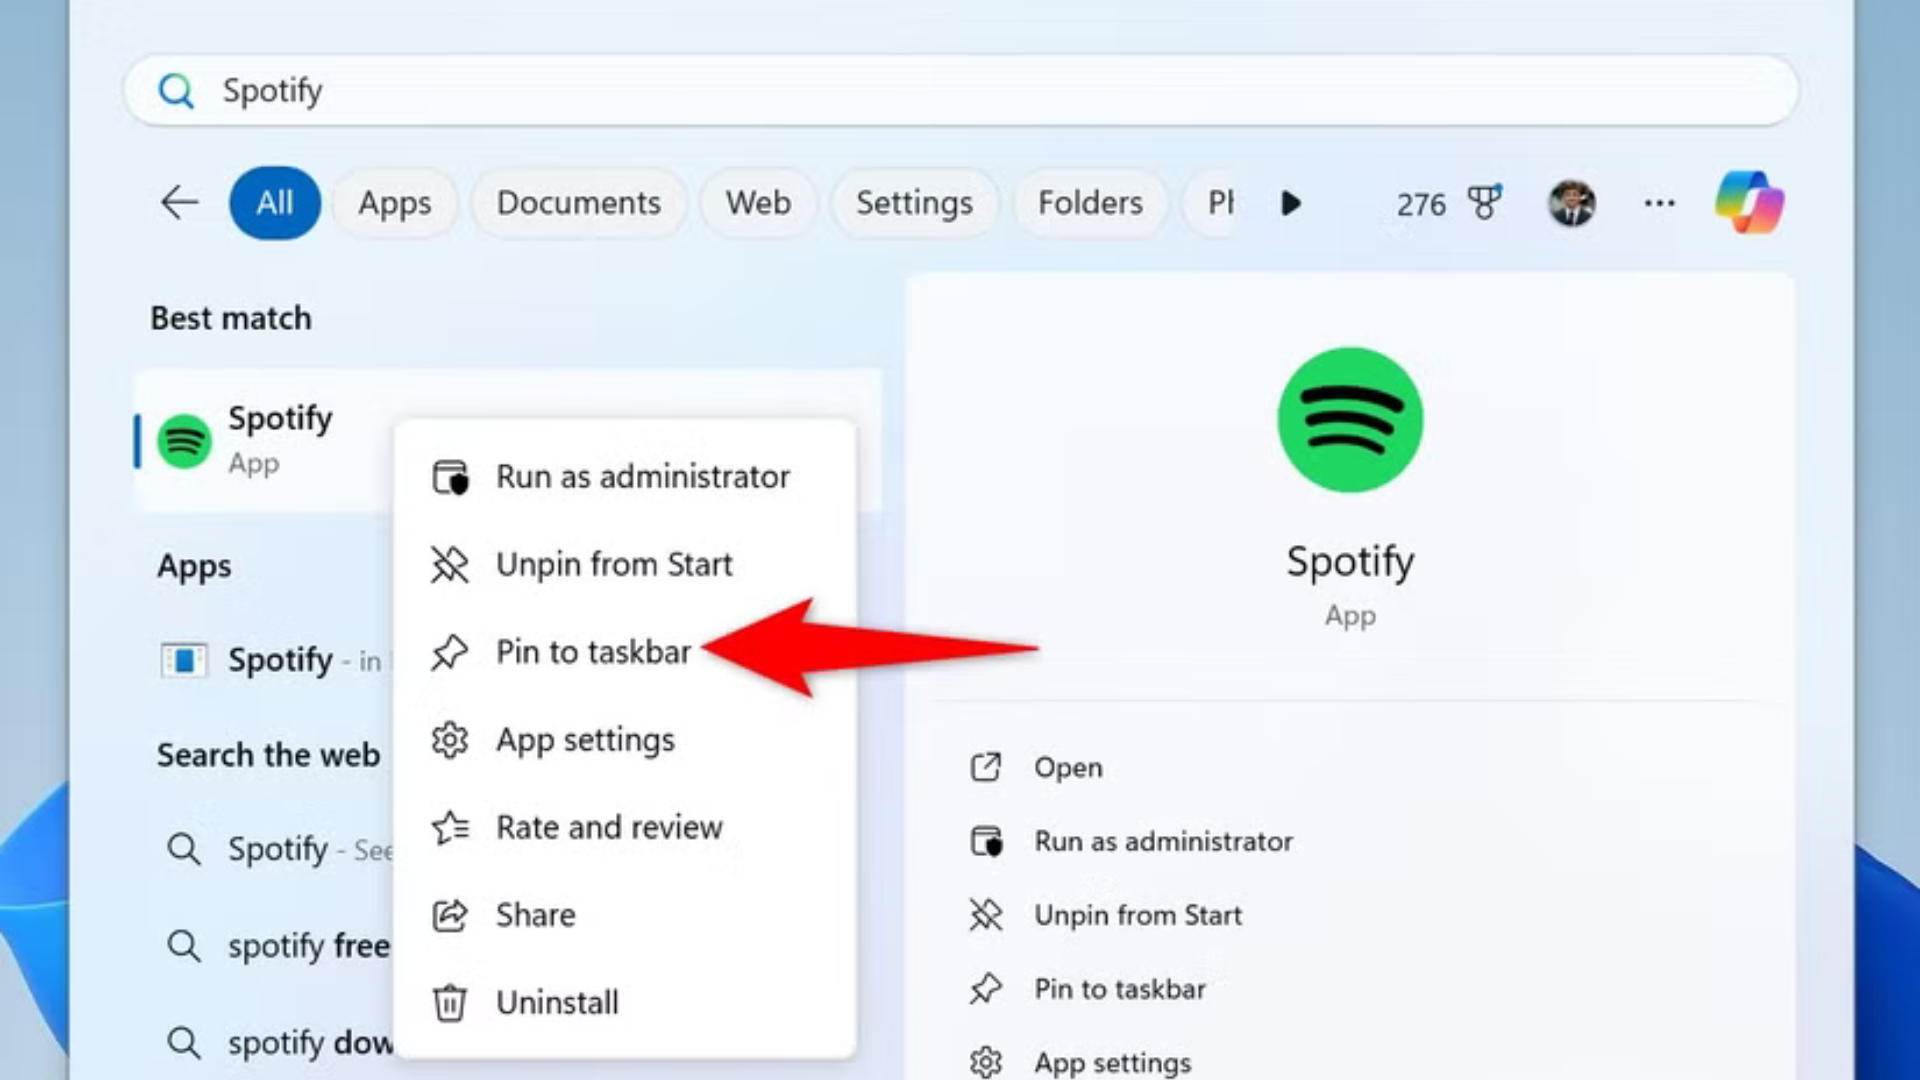Switch to the Apps filter tab
Screen dimensions: 1920x1080
point(395,203)
